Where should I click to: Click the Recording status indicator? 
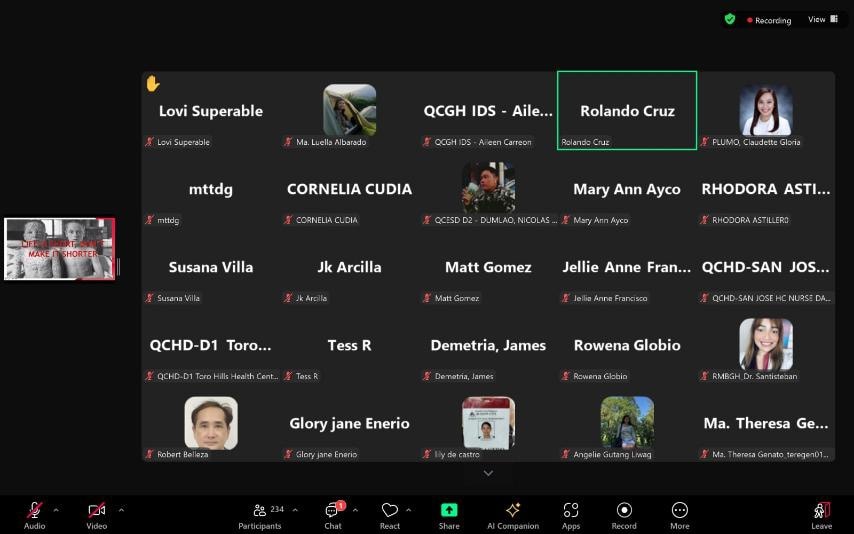click(x=769, y=20)
